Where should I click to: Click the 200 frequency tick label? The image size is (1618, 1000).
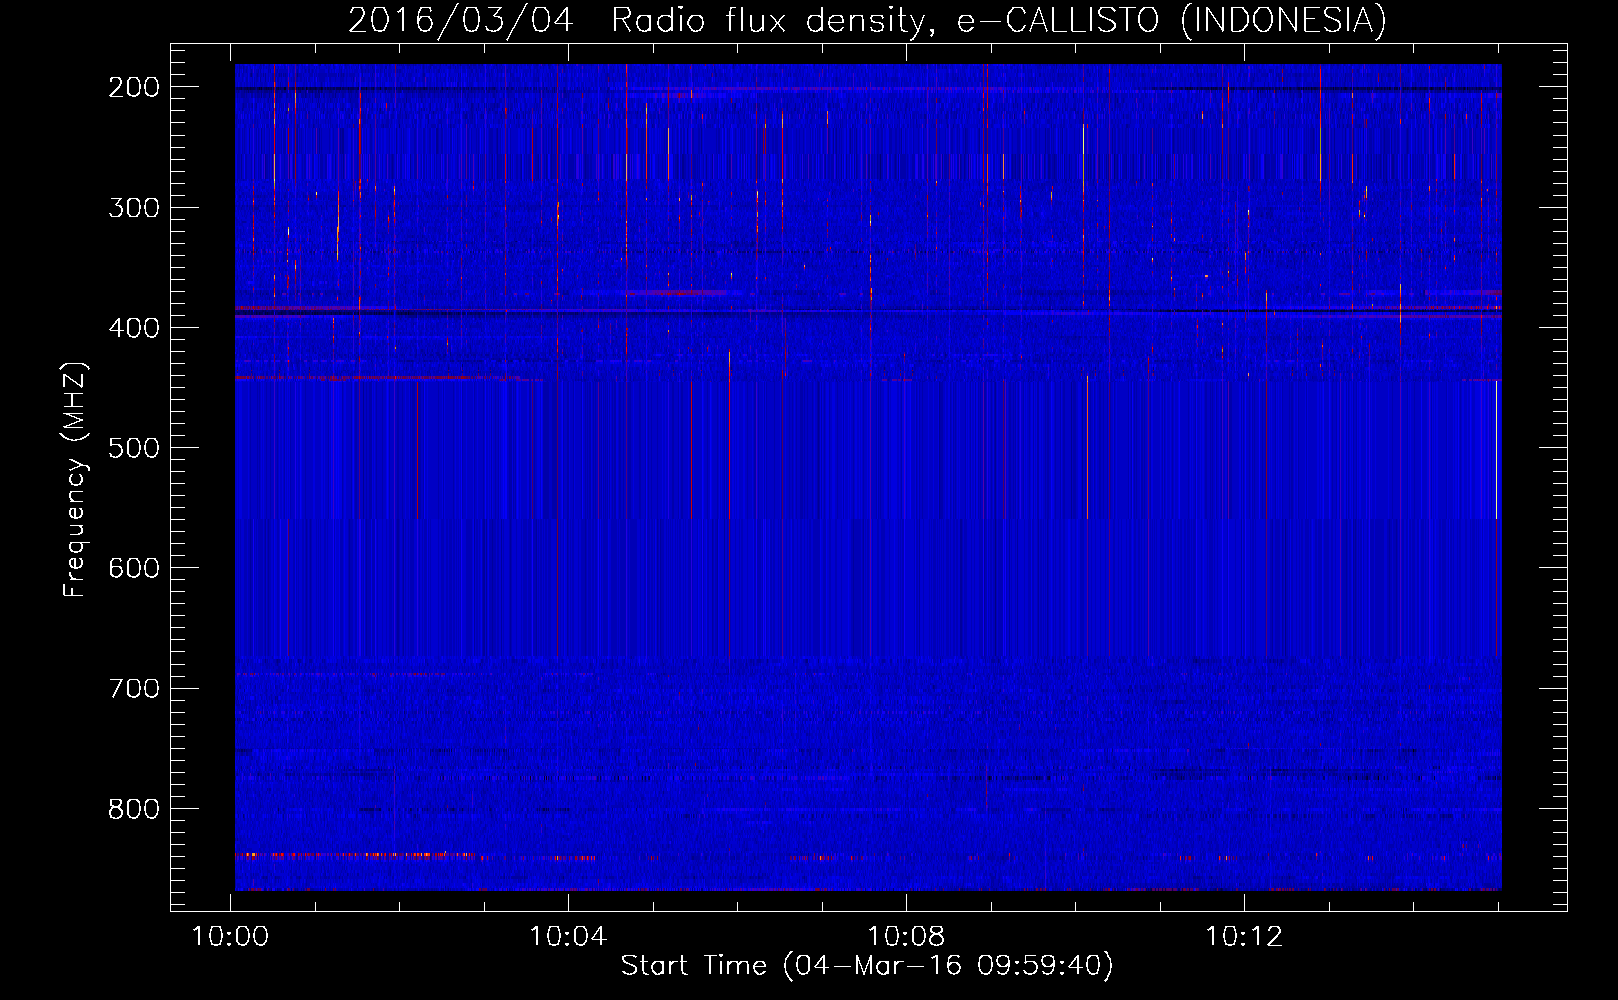[134, 87]
